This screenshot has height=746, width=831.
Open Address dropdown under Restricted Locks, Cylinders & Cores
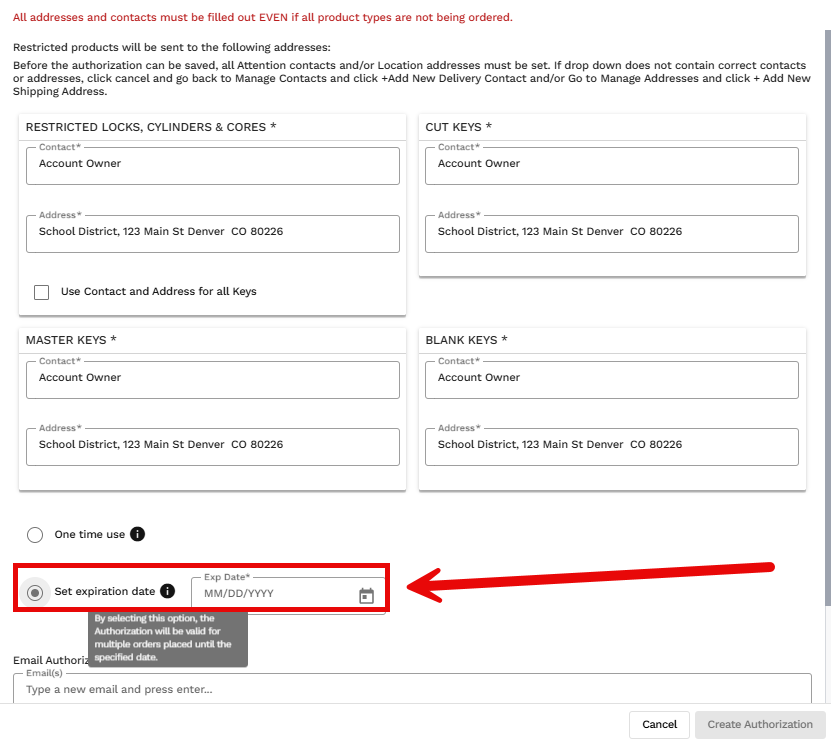(x=213, y=234)
